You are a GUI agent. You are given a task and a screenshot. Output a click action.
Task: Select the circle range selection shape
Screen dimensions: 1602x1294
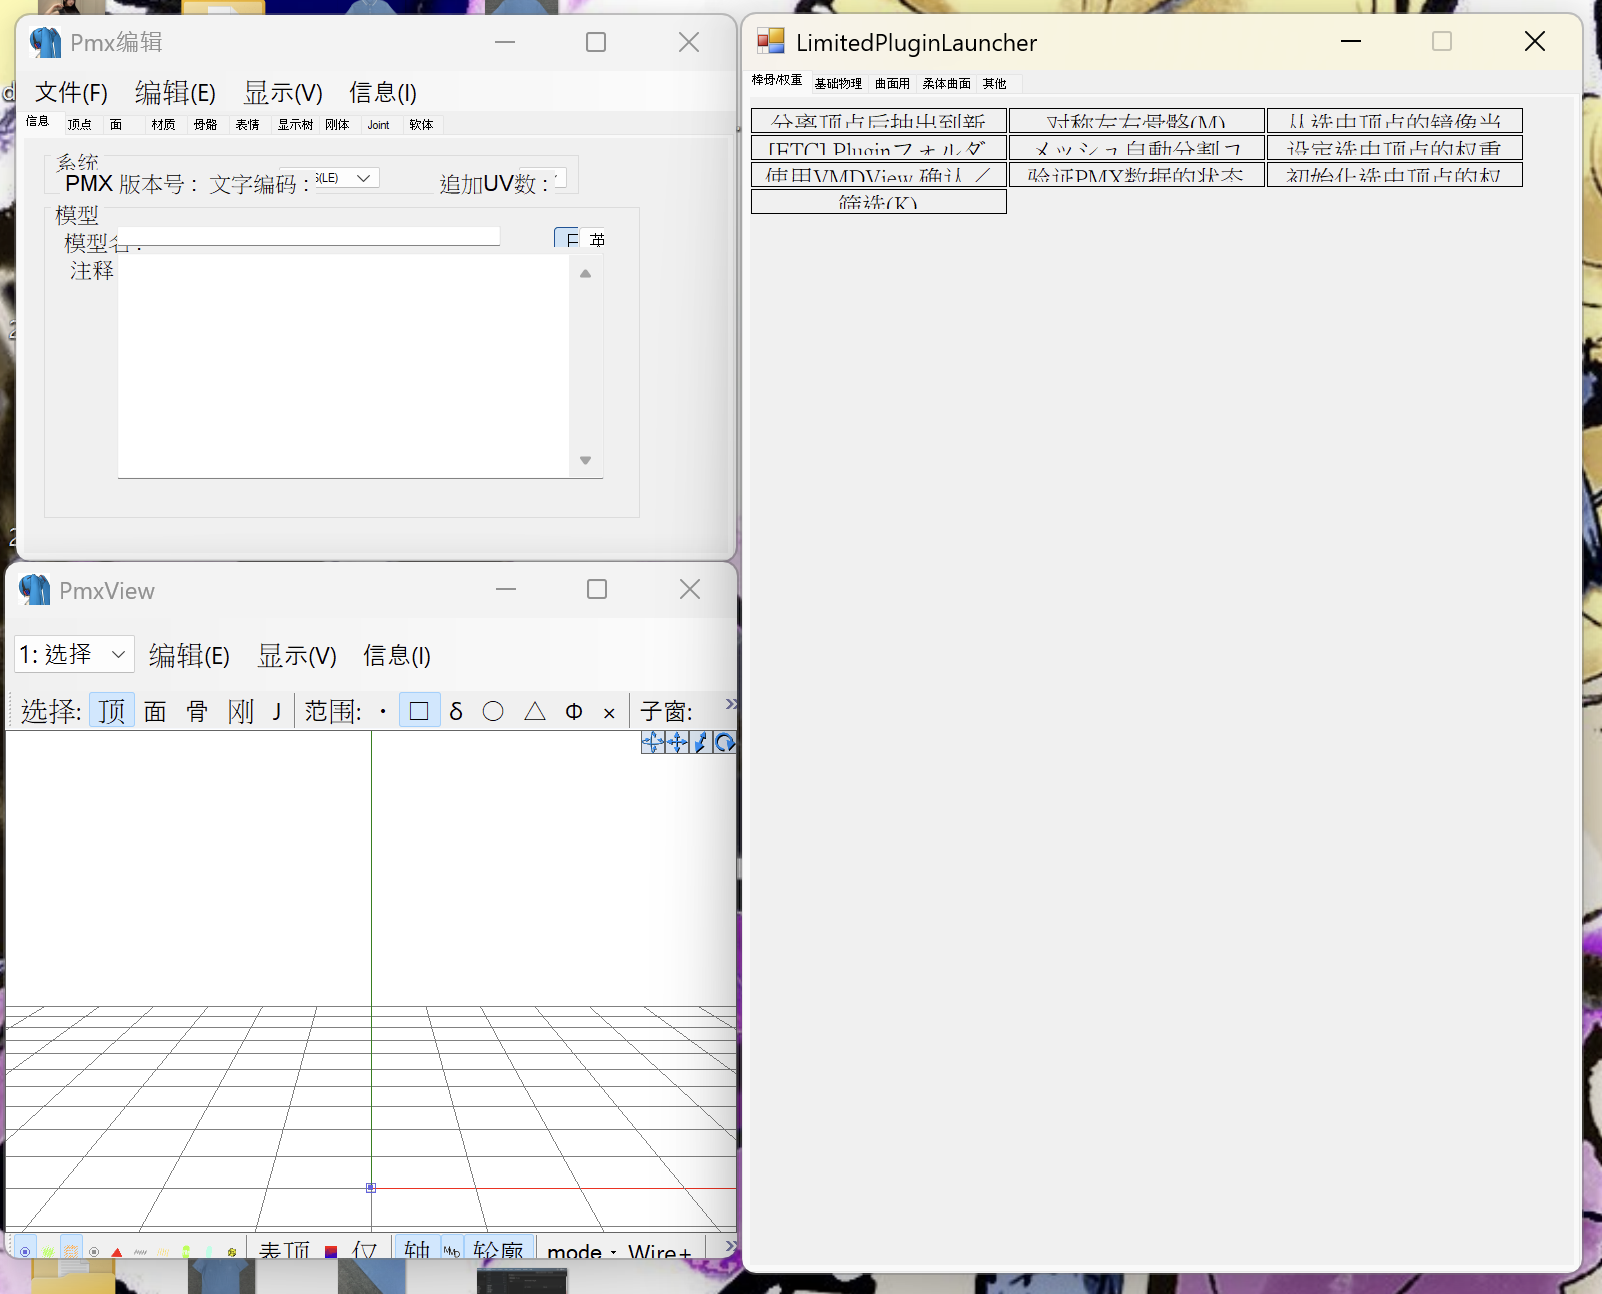click(x=493, y=711)
